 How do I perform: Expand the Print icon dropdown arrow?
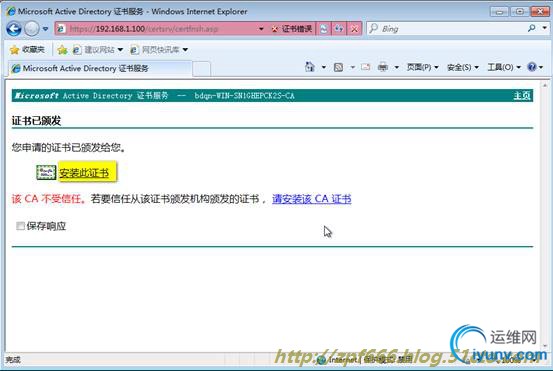click(x=397, y=67)
